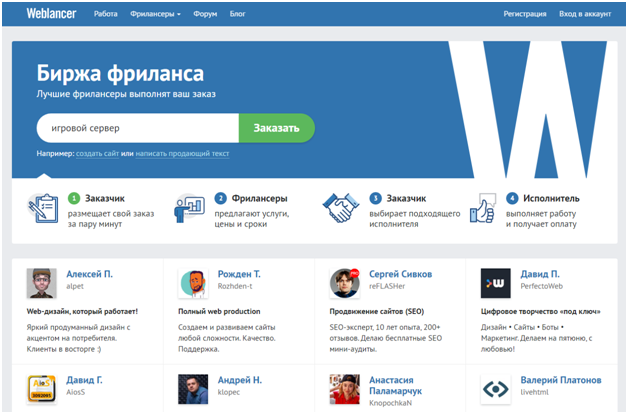Viewport: 628px width, 414px height.
Task: Click Цифровое творчество «под ключ» heading
Action: tap(541, 311)
